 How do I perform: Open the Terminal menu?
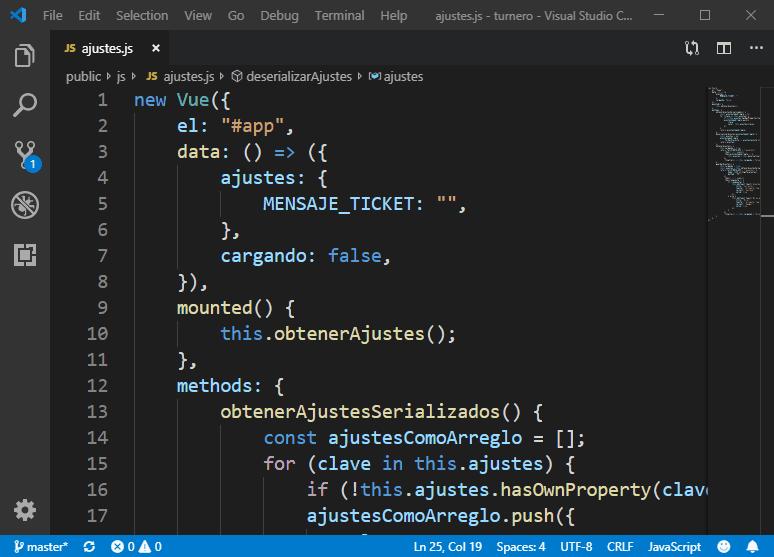pyautogui.click(x=339, y=15)
